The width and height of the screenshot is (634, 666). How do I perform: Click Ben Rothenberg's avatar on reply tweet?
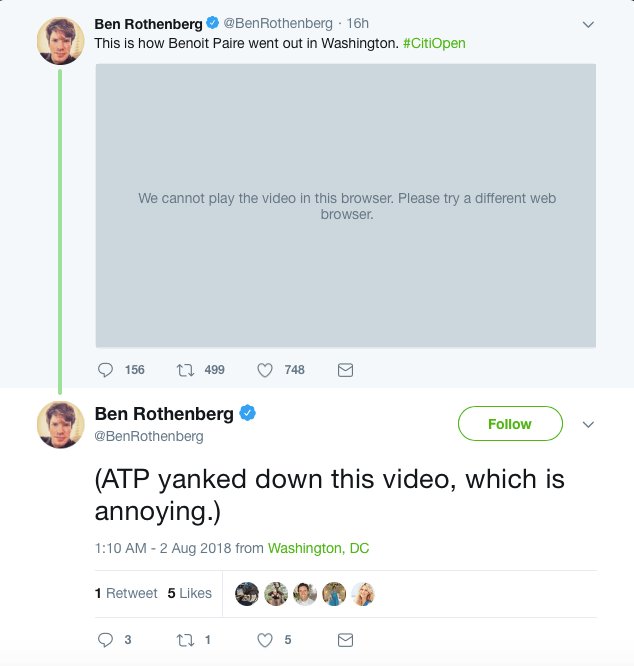[60, 424]
